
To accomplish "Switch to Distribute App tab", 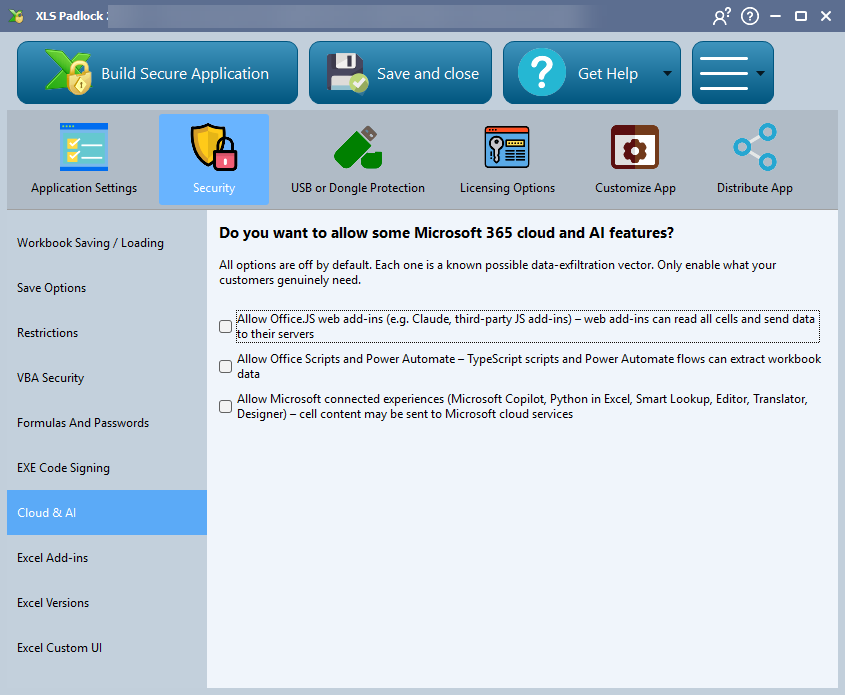I will pyautogui.click(x=754, y=159).
